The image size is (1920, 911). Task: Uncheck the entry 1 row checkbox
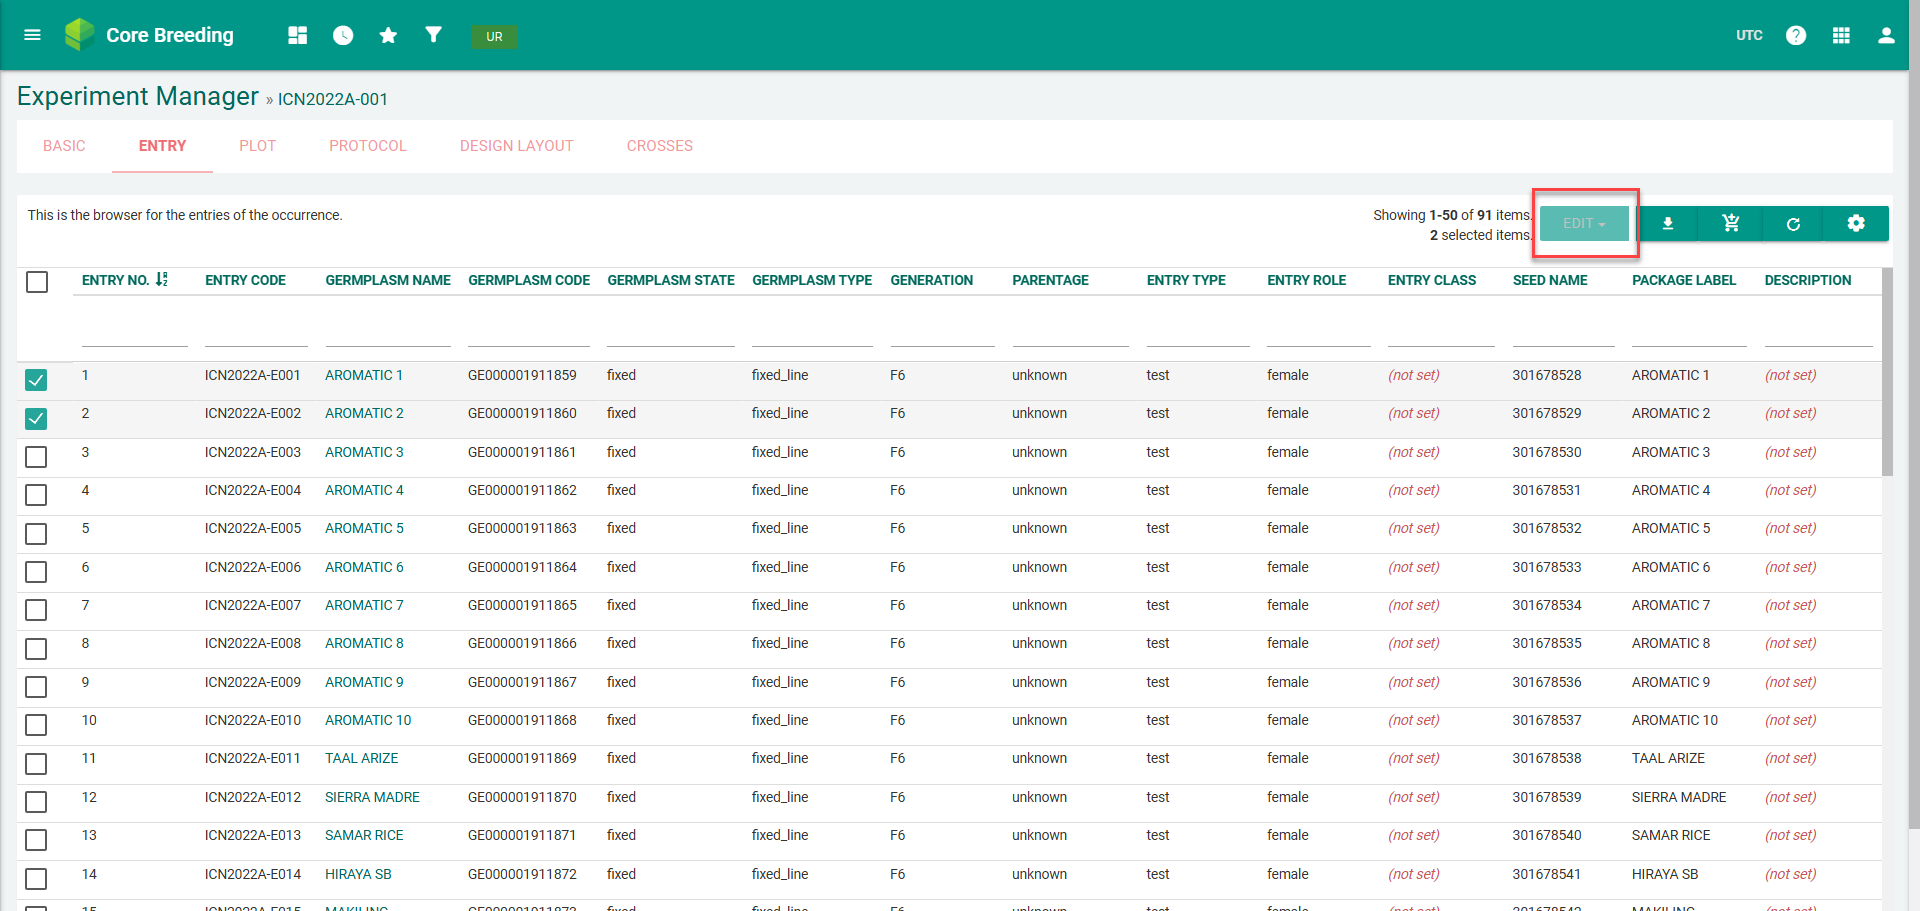pyautogui.click(x=36, y=380)
